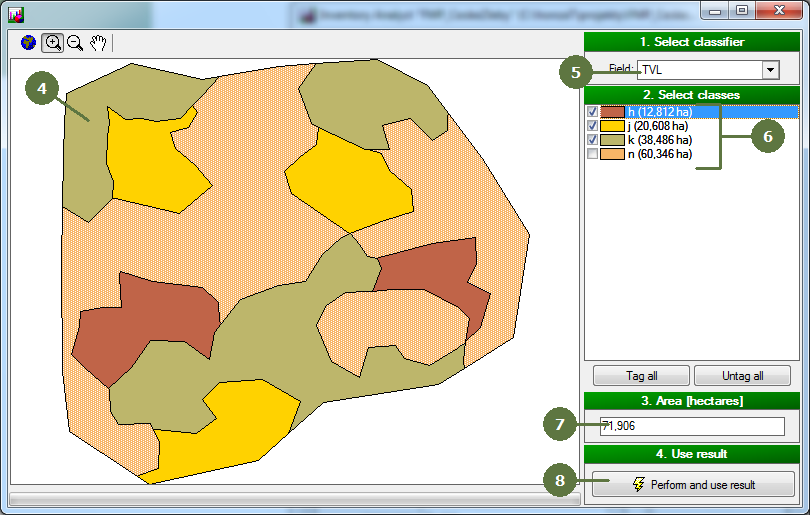Image resolution: width=810 pixels, height=515 pixels.
Task: Enable the n (60,346 ha) class checkbox
Action: click(x=593, y=154)
